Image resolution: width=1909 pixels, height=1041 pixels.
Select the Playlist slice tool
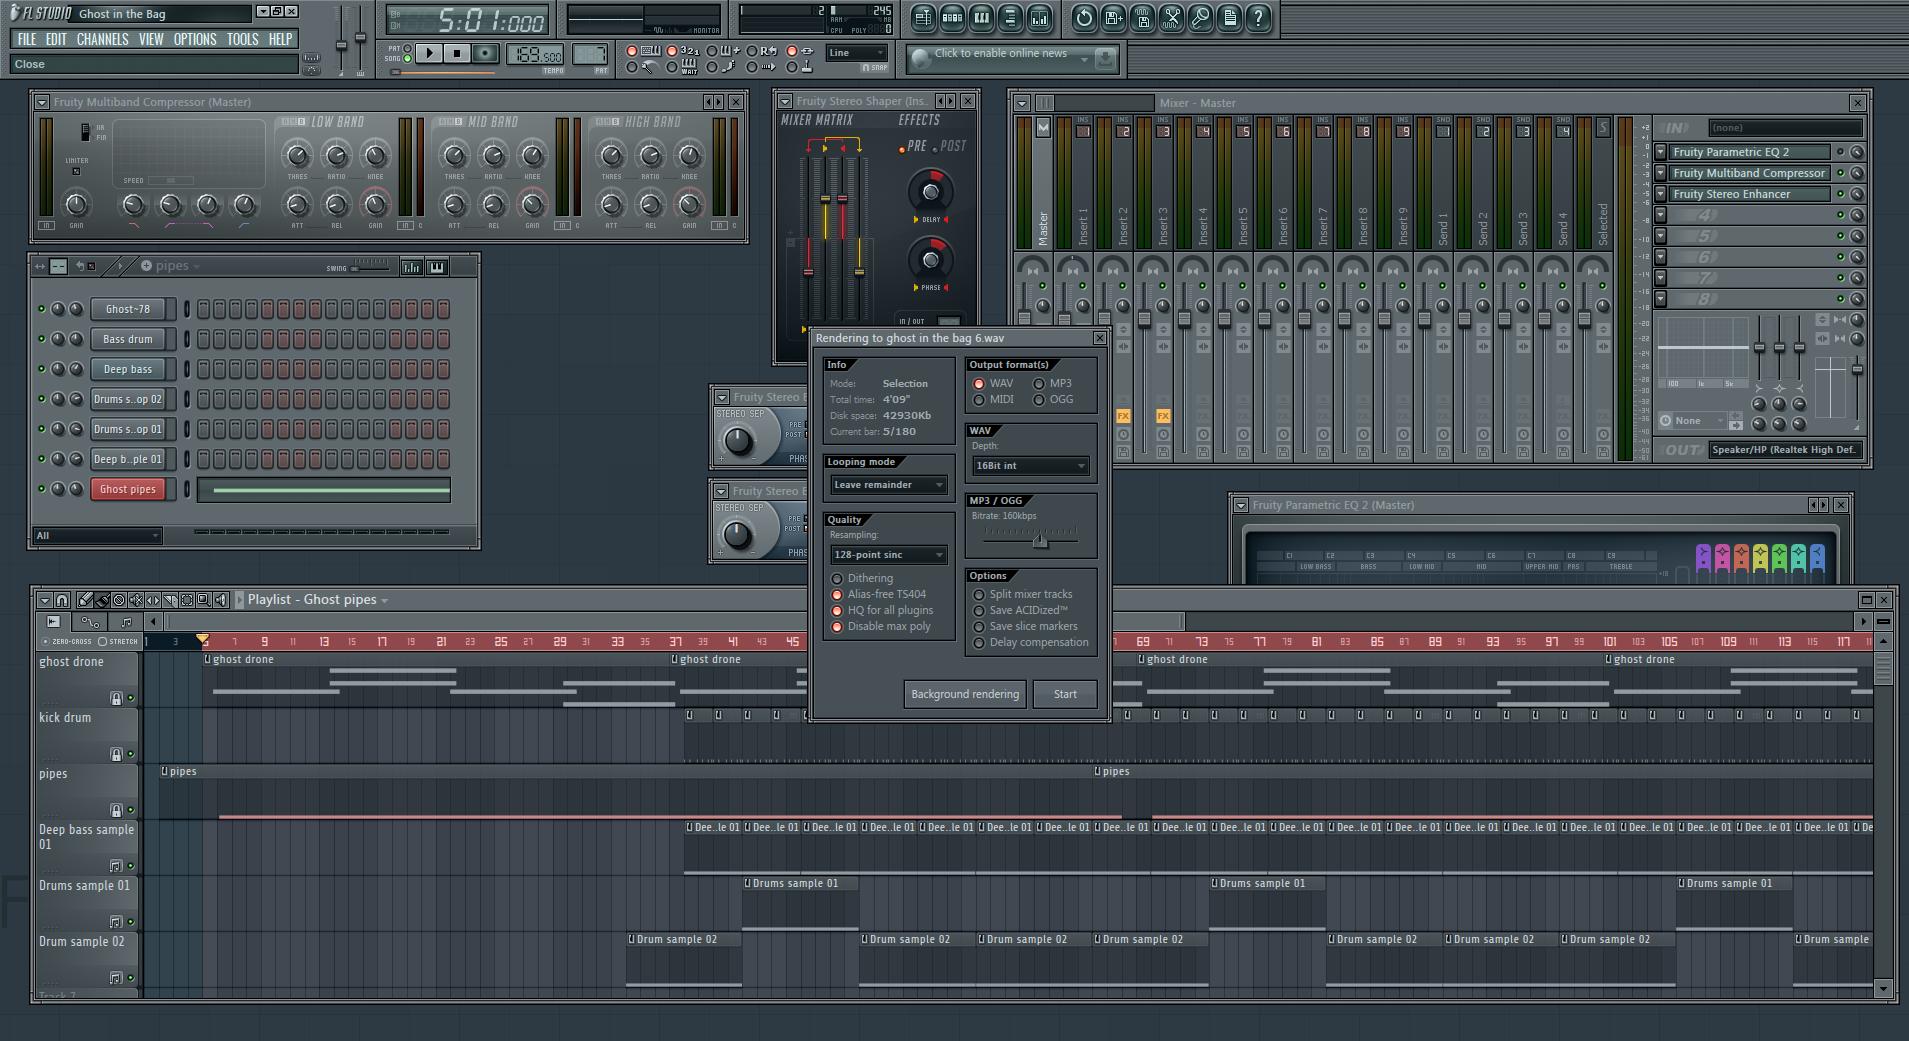pos(170,600)
